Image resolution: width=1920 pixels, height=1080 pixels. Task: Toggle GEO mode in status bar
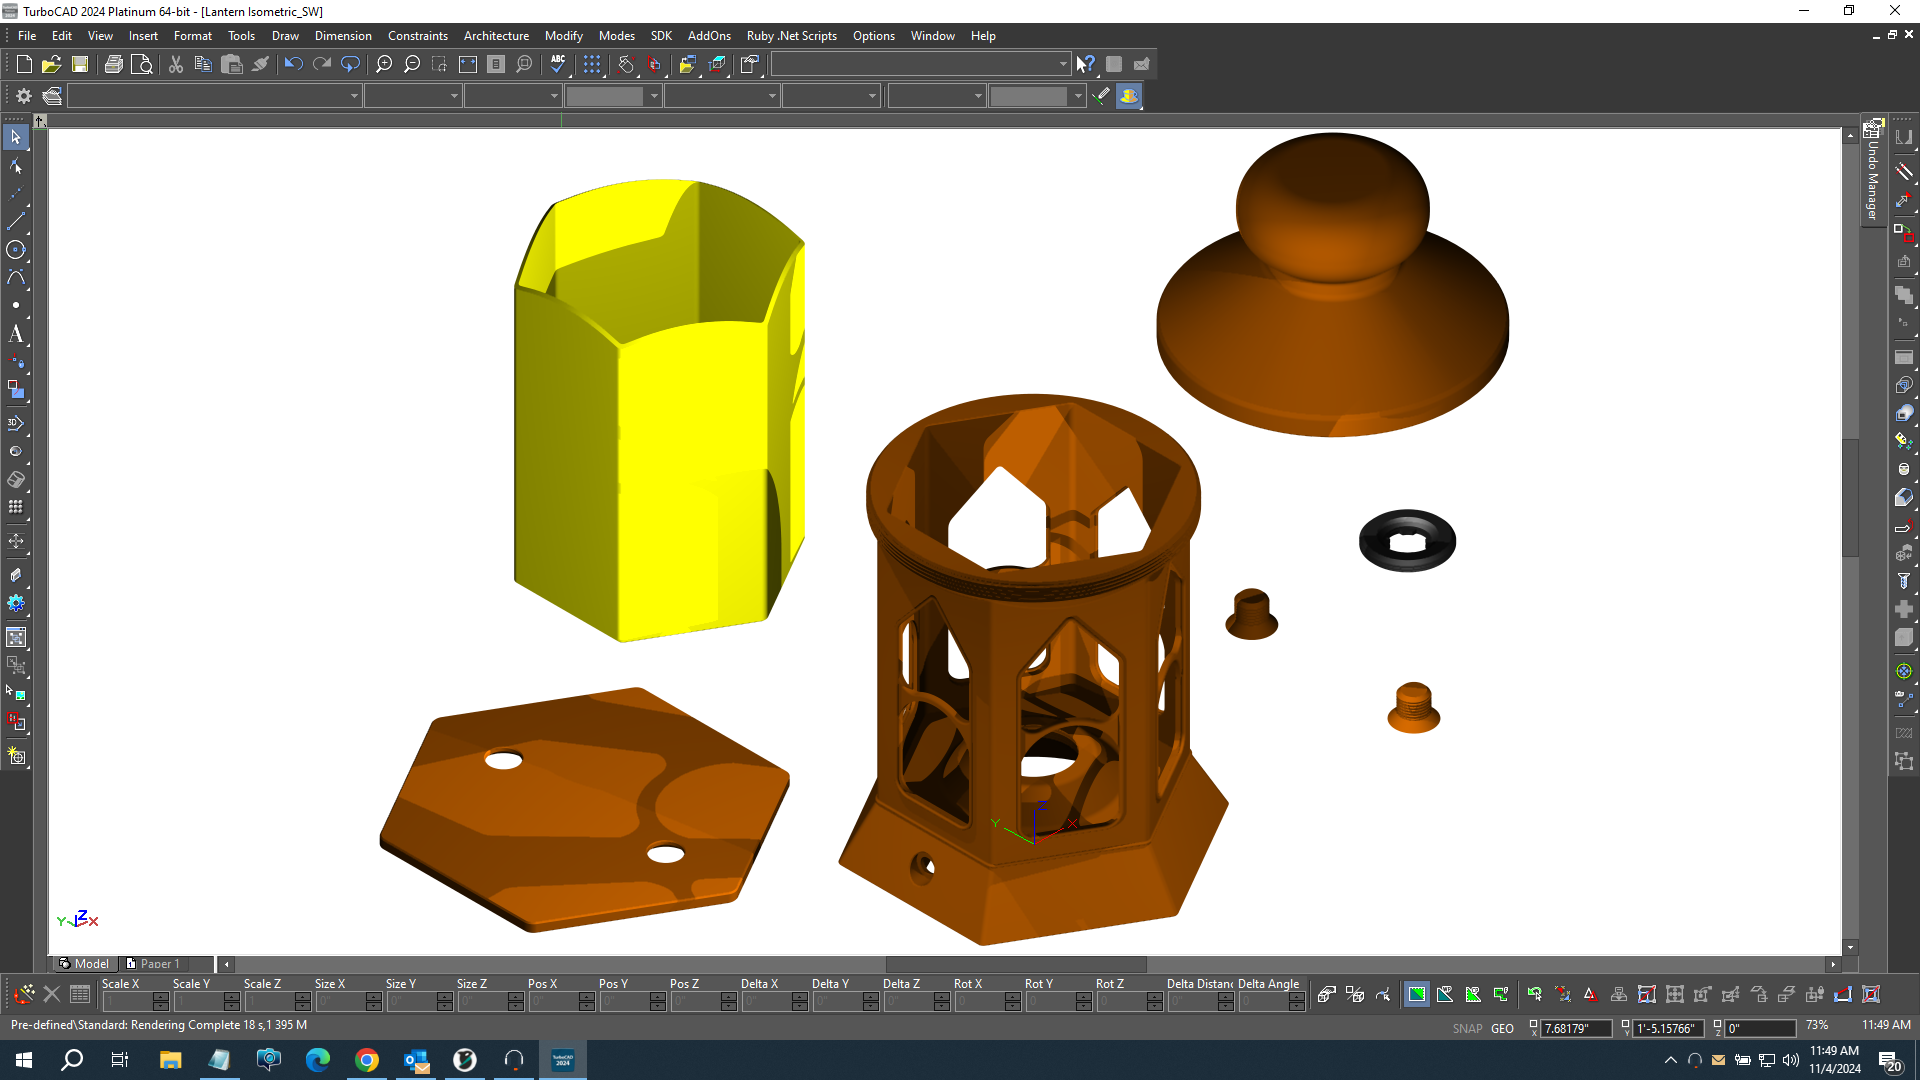pos(1502,1028)
